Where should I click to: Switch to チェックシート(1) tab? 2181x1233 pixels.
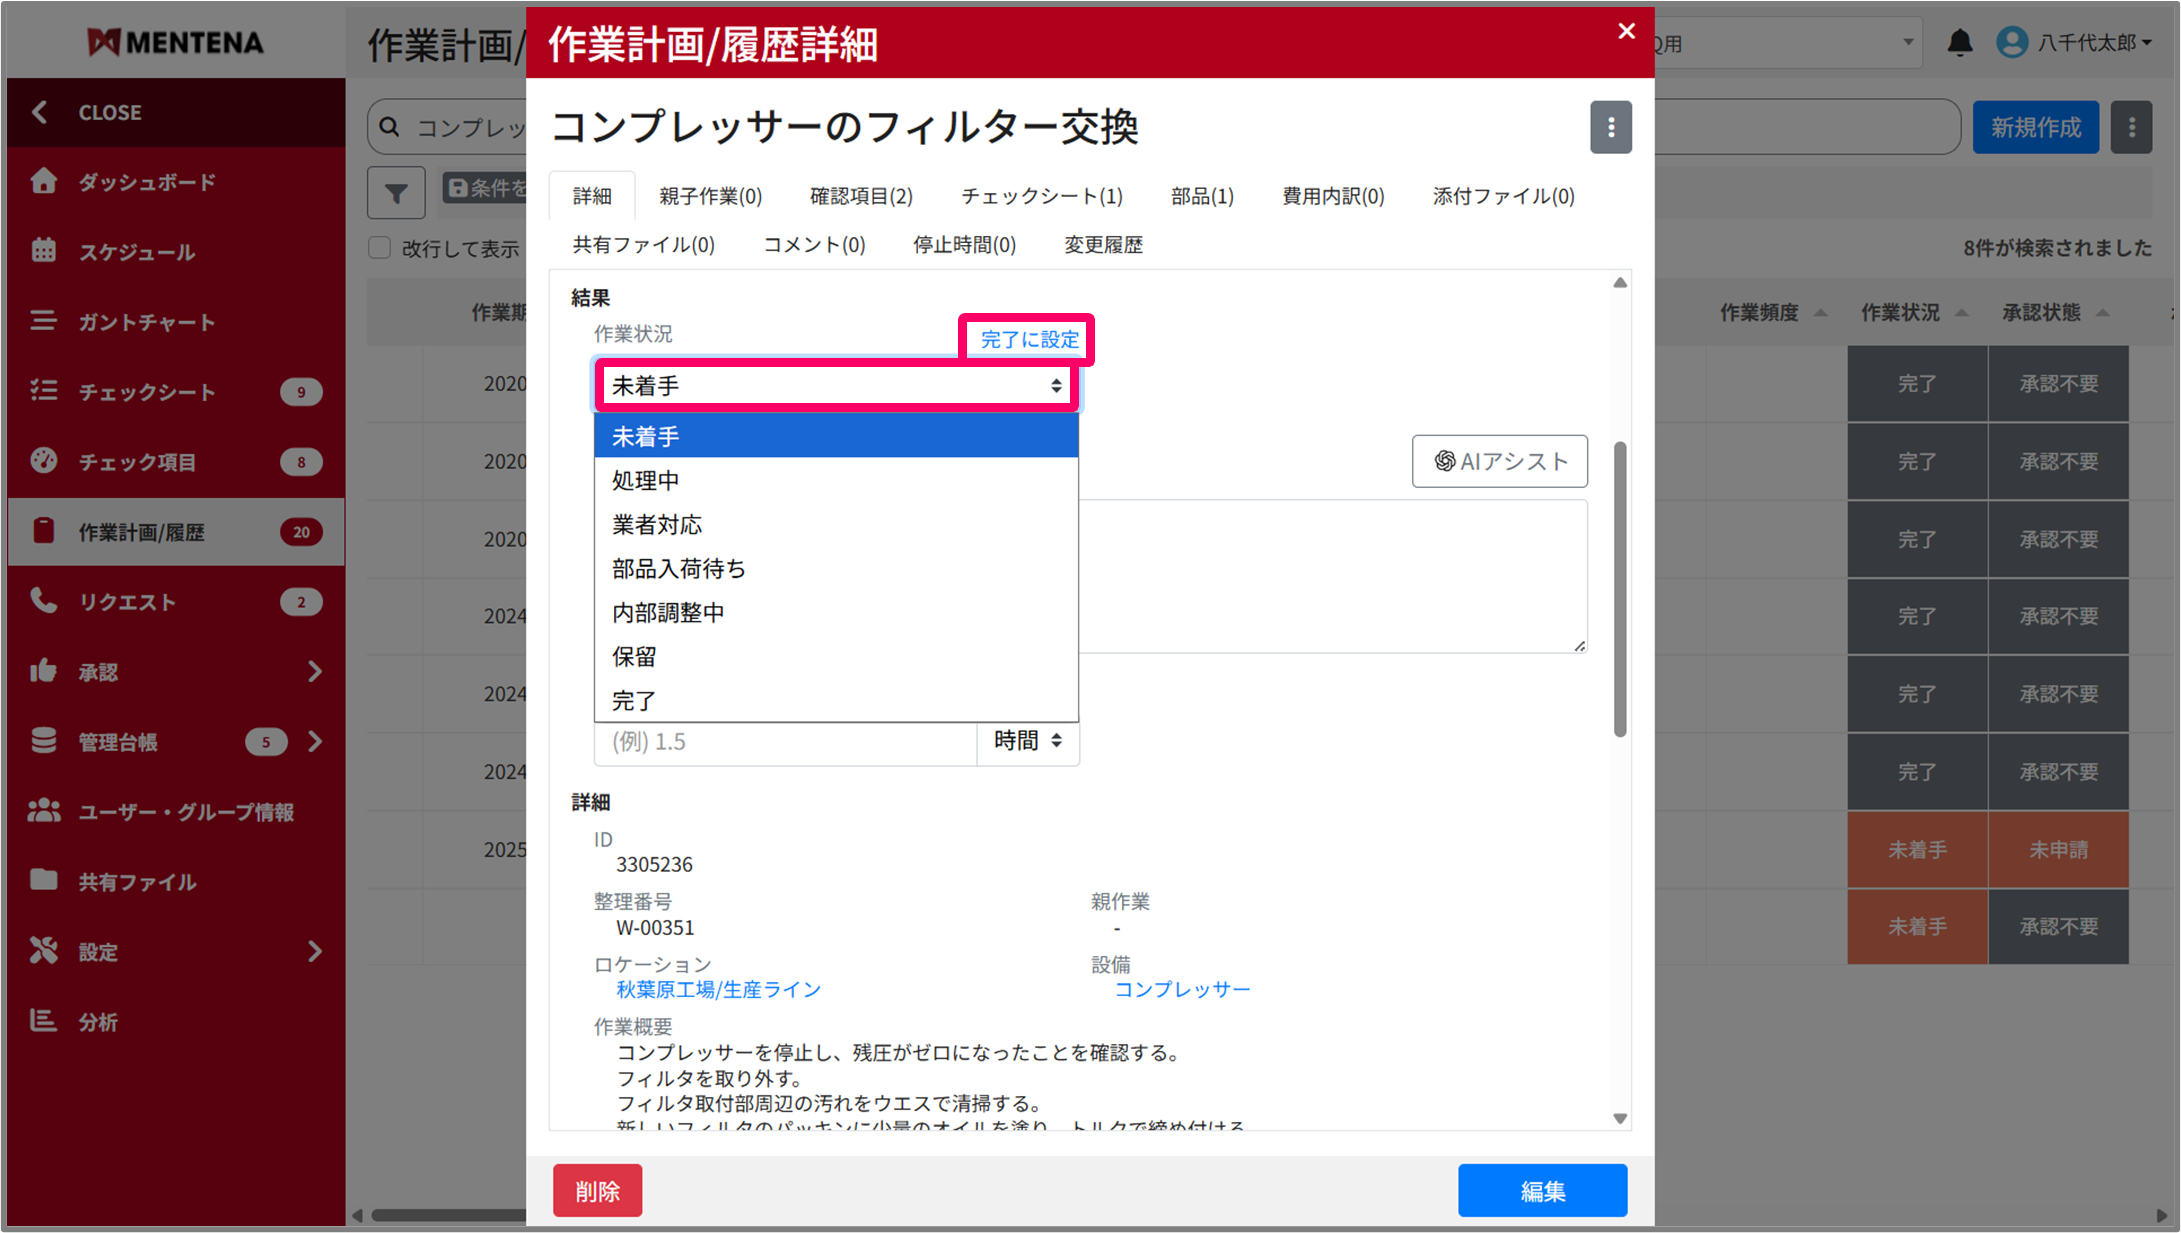(x=1041, y=196)
